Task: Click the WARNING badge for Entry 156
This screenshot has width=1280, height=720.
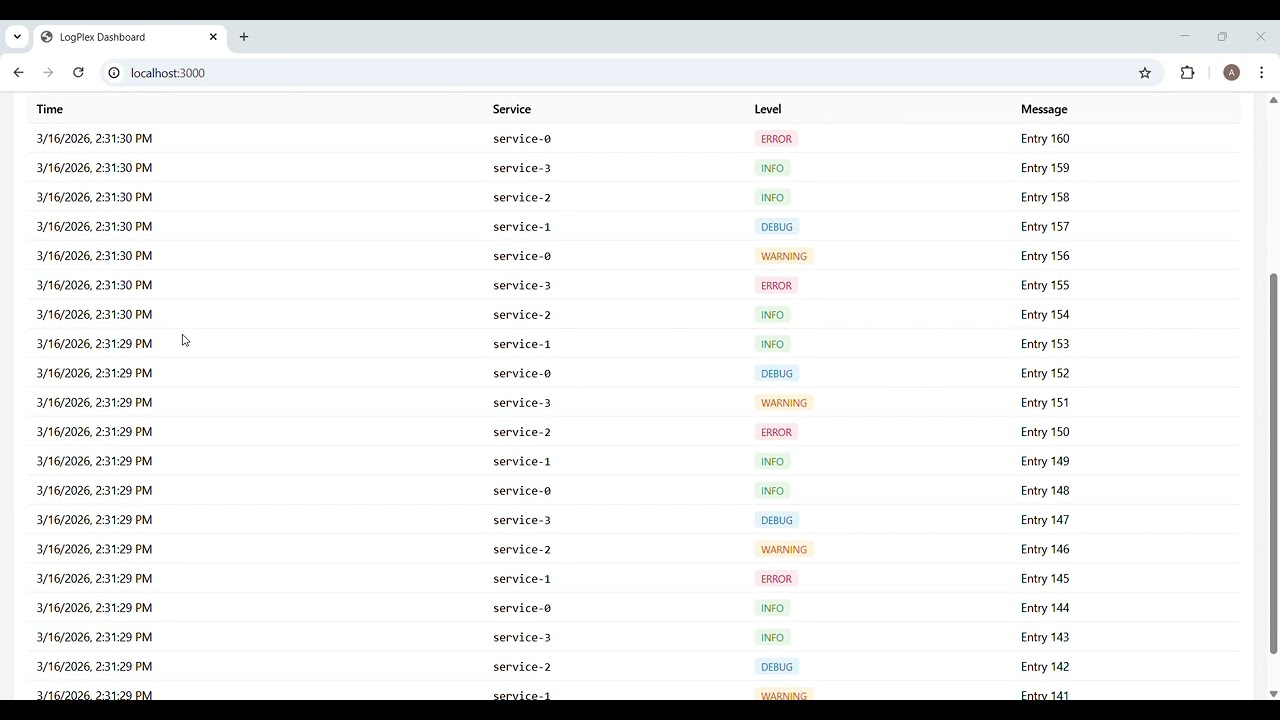Action: pos(784,256)
